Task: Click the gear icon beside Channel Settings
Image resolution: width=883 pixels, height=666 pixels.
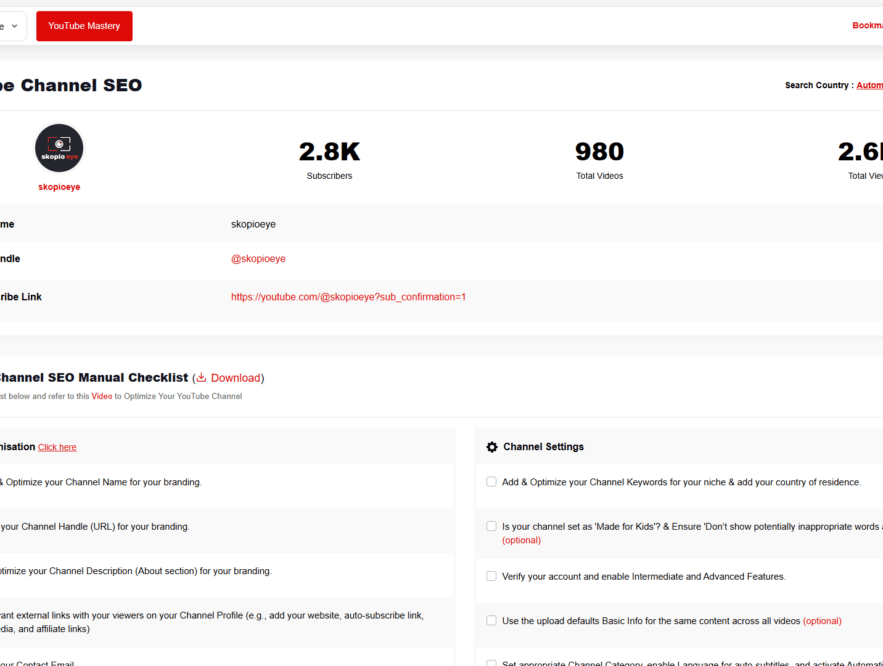Action: point(491,447)
